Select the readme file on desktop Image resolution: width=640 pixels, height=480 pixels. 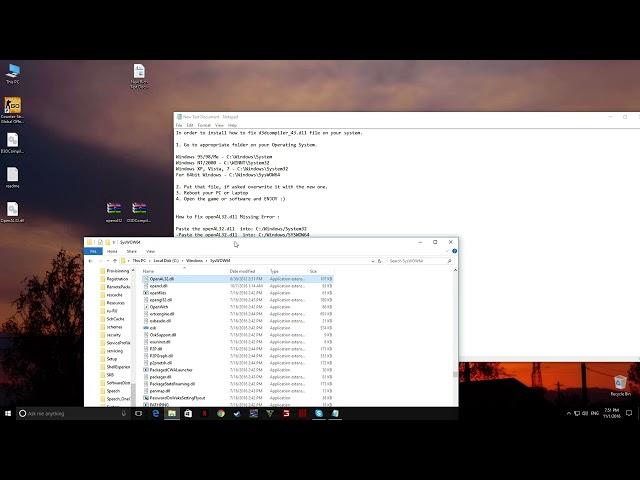coord(13,175)
